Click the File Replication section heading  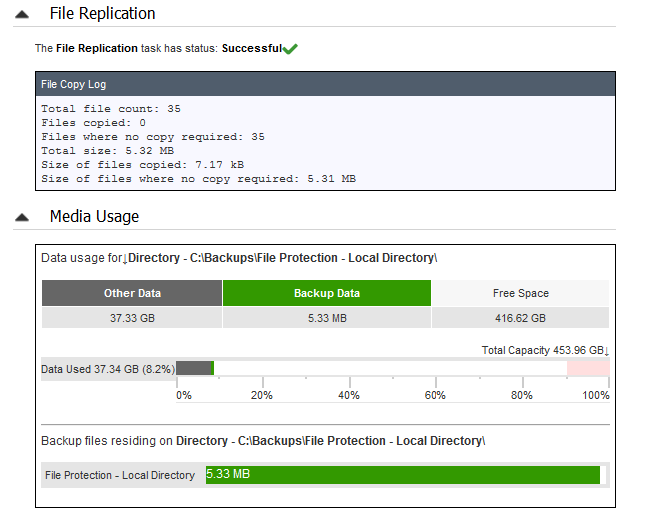click(102, 14)
